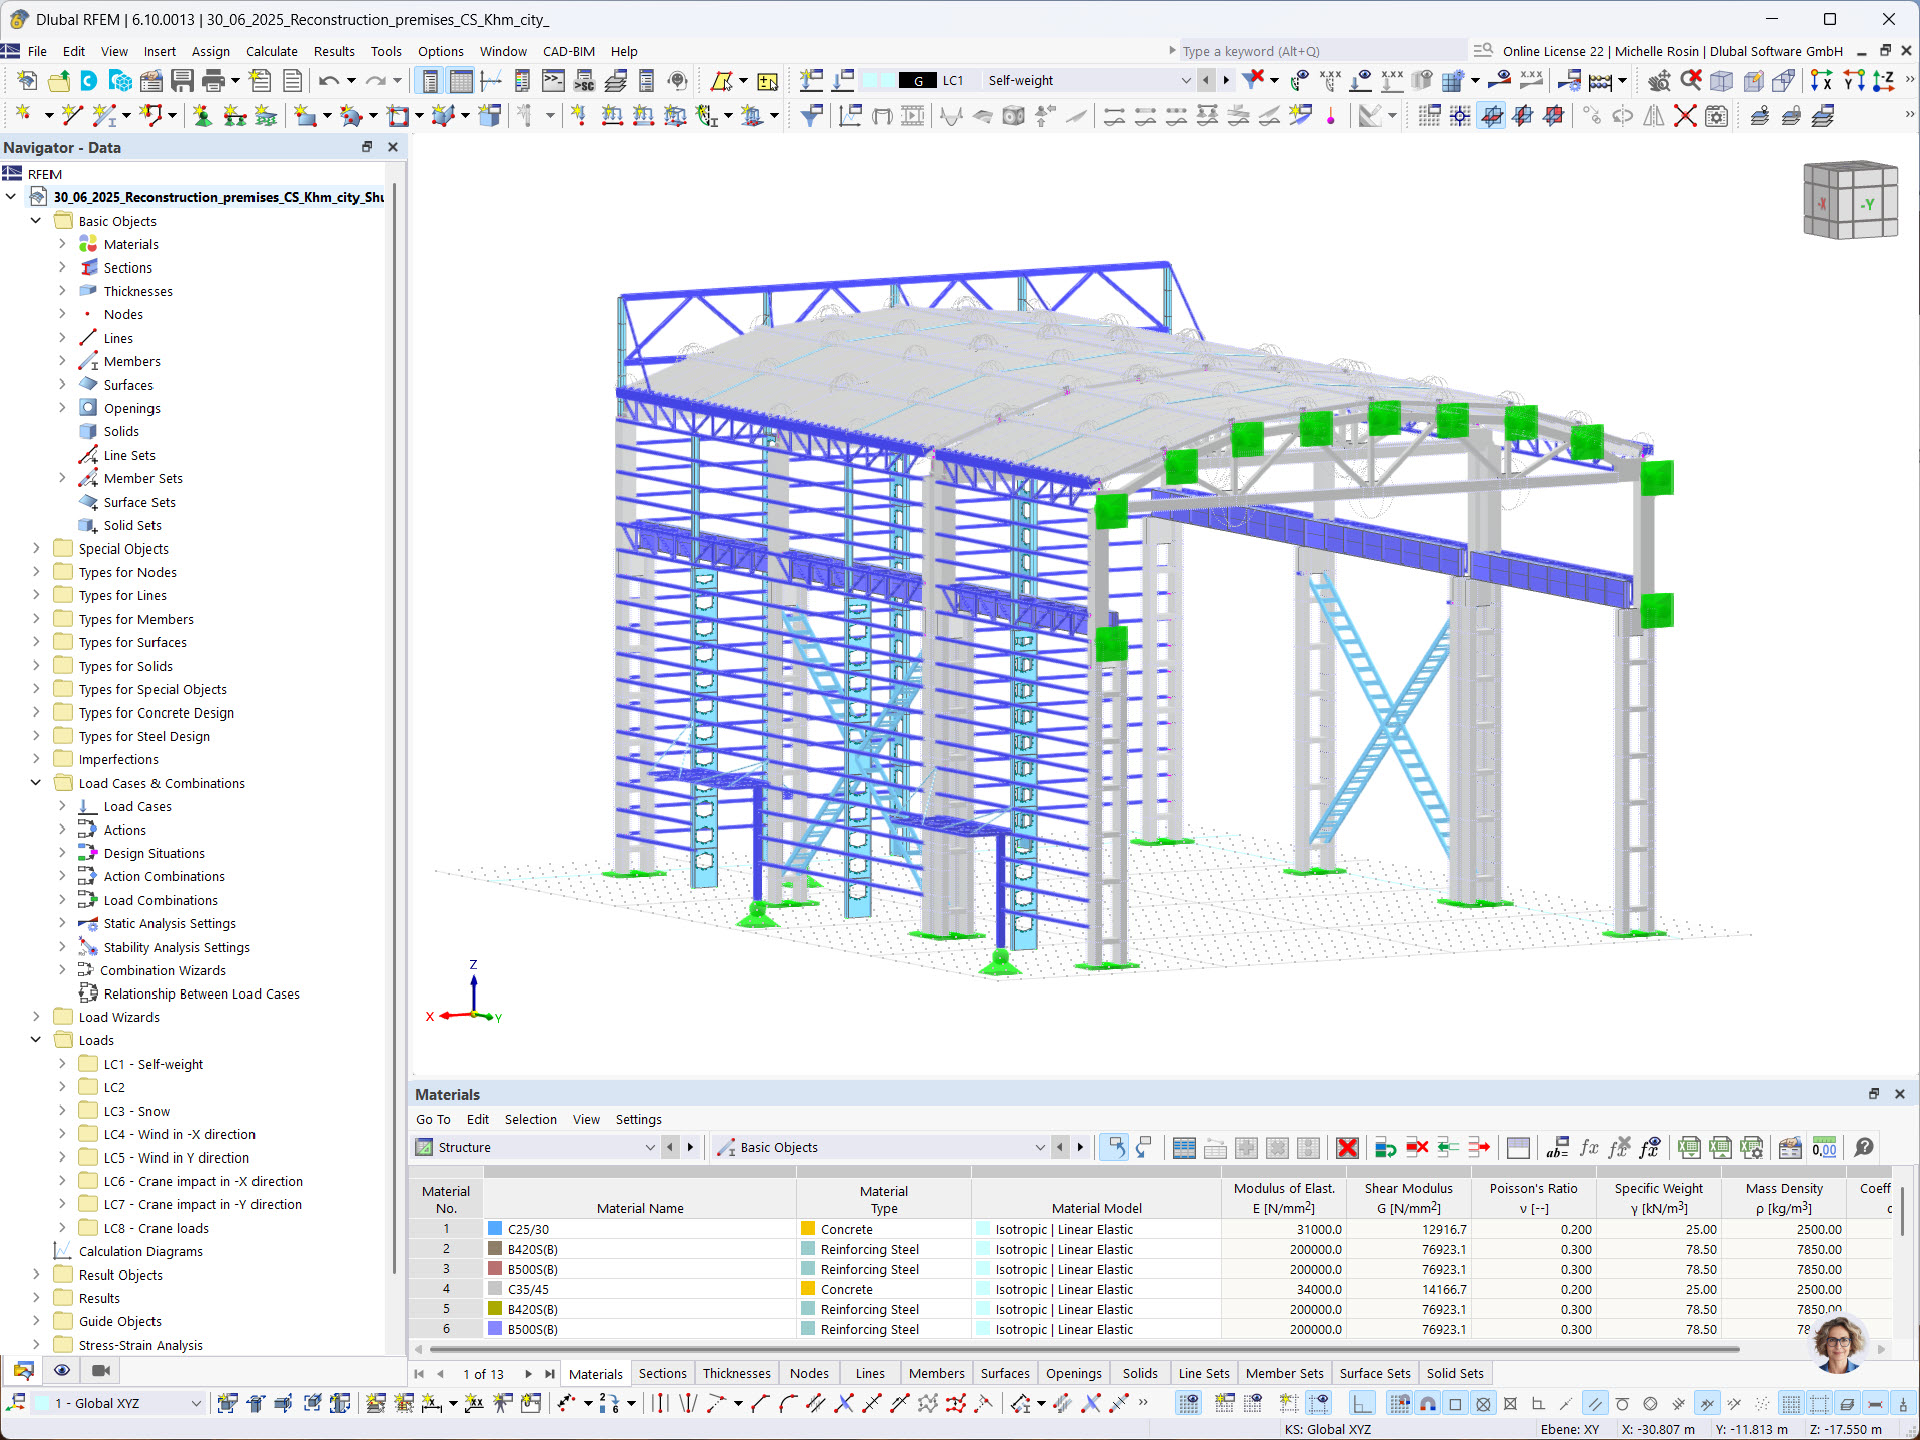Switch to the Sections tab at the bottom

tap(662, 1373)
